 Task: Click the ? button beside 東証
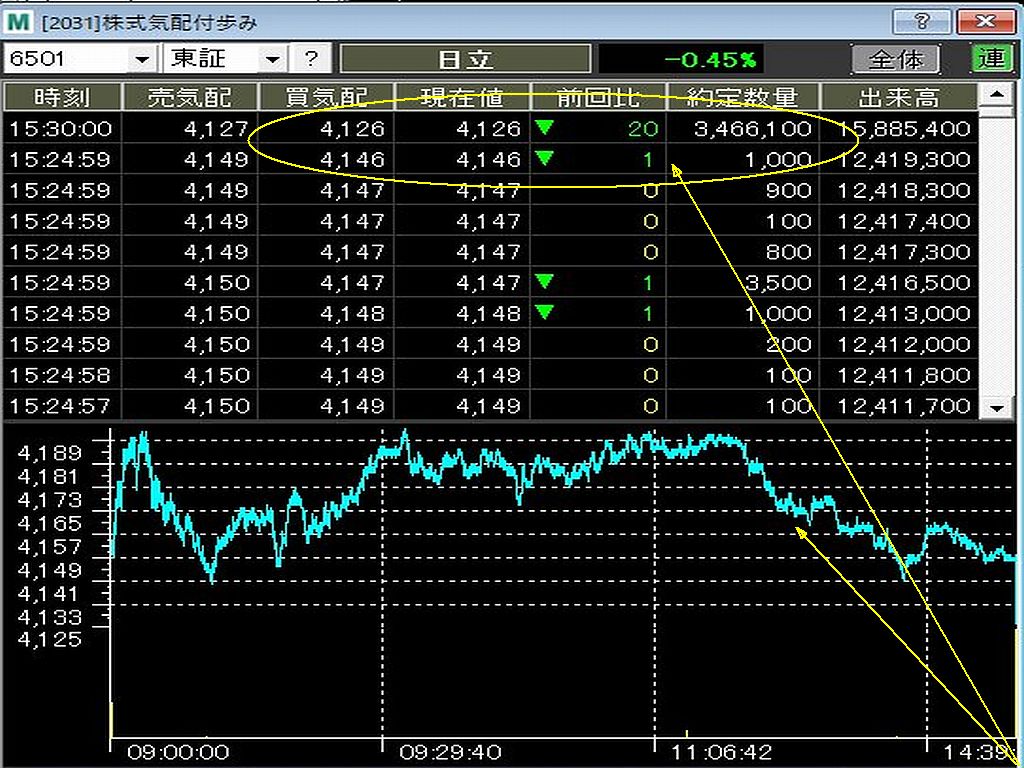click(311, 59)
